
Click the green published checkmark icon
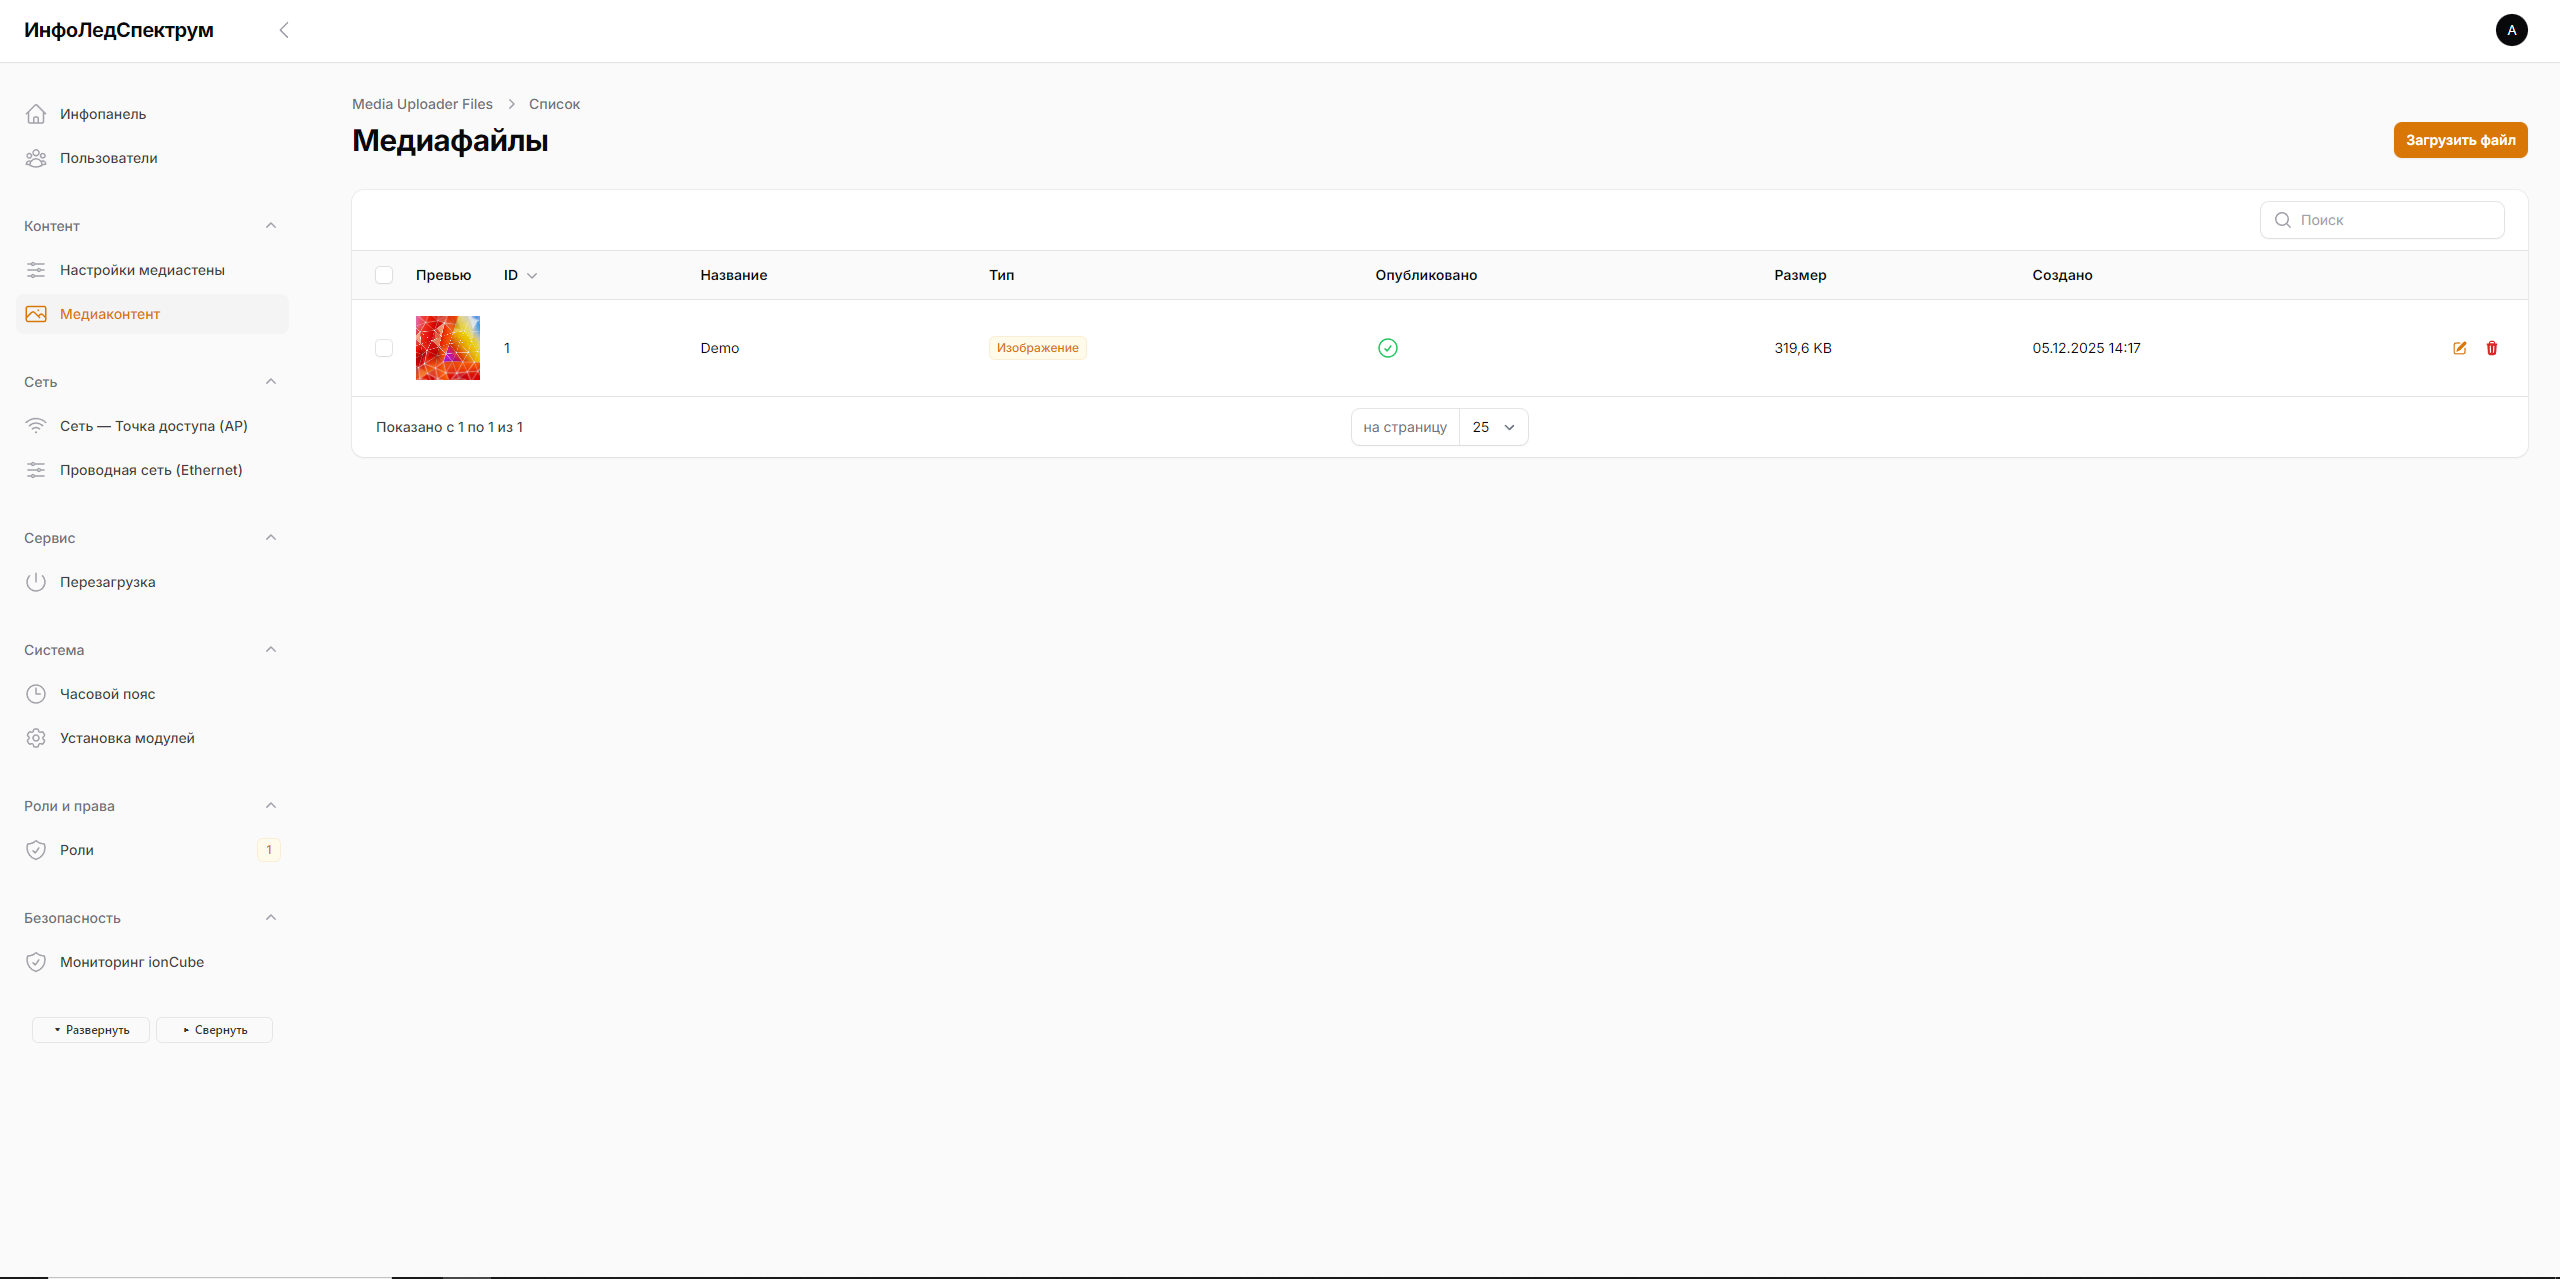1387,348
